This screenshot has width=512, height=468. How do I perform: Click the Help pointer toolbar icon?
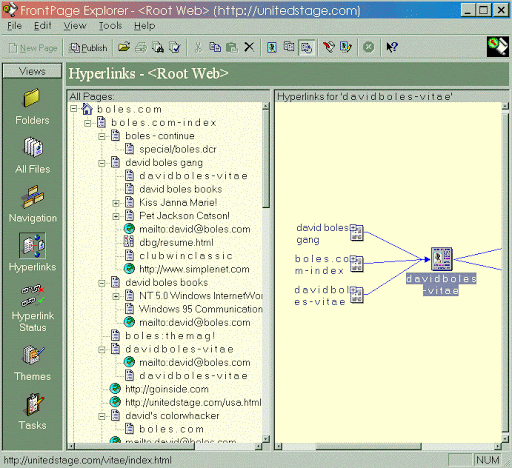tap(392, 47)
